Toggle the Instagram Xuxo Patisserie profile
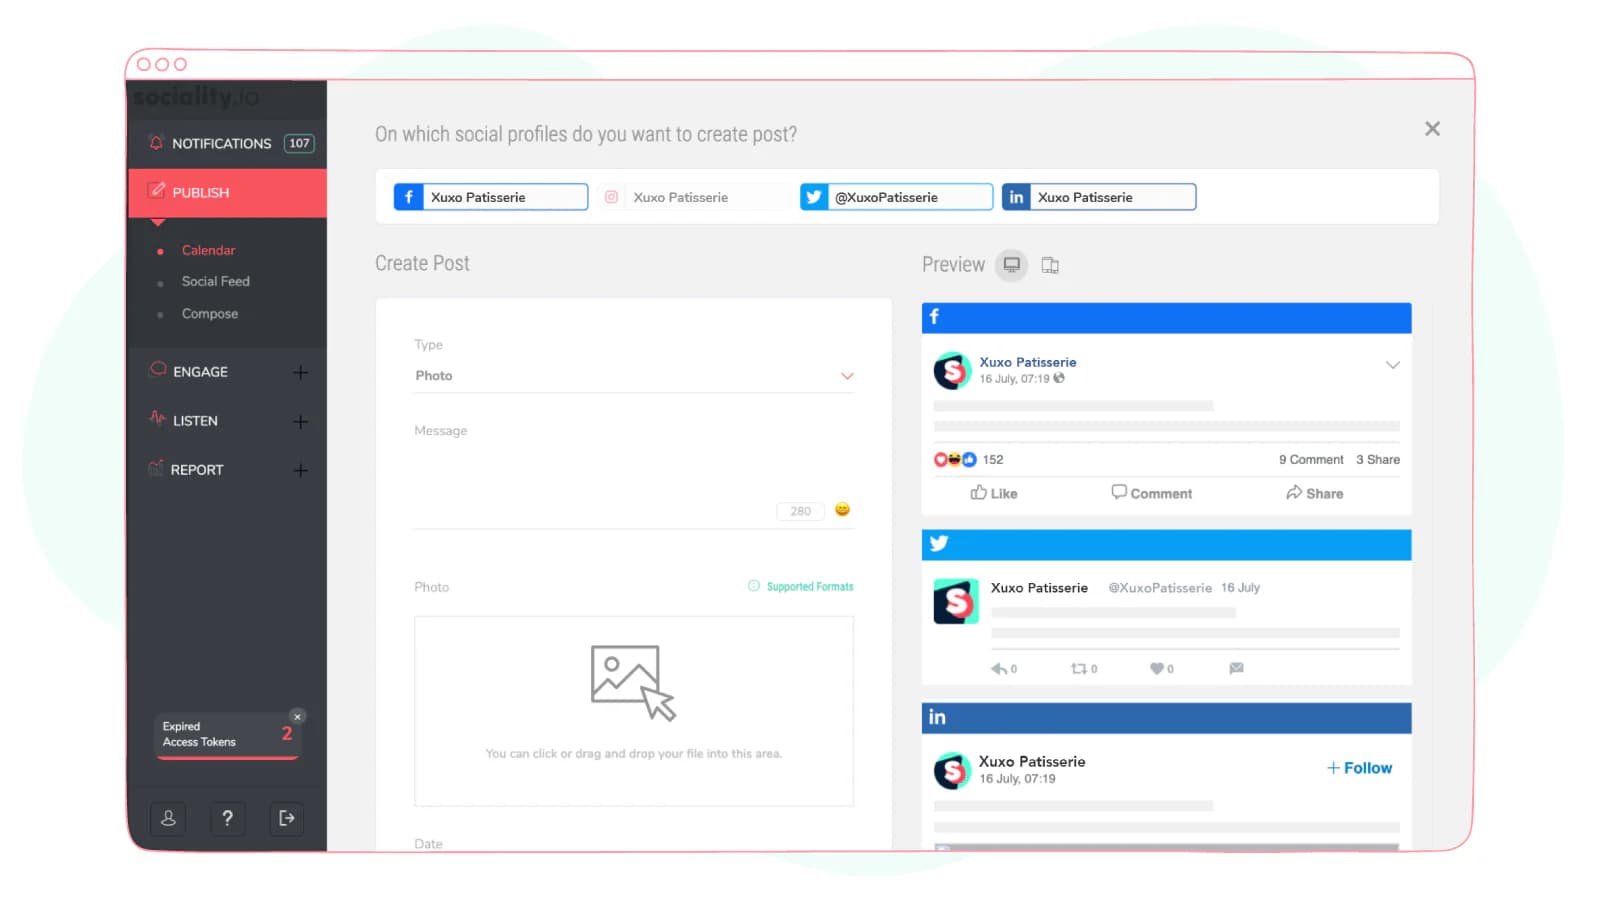The width and height of the screenshot is (1600, 900). [693, 197]
